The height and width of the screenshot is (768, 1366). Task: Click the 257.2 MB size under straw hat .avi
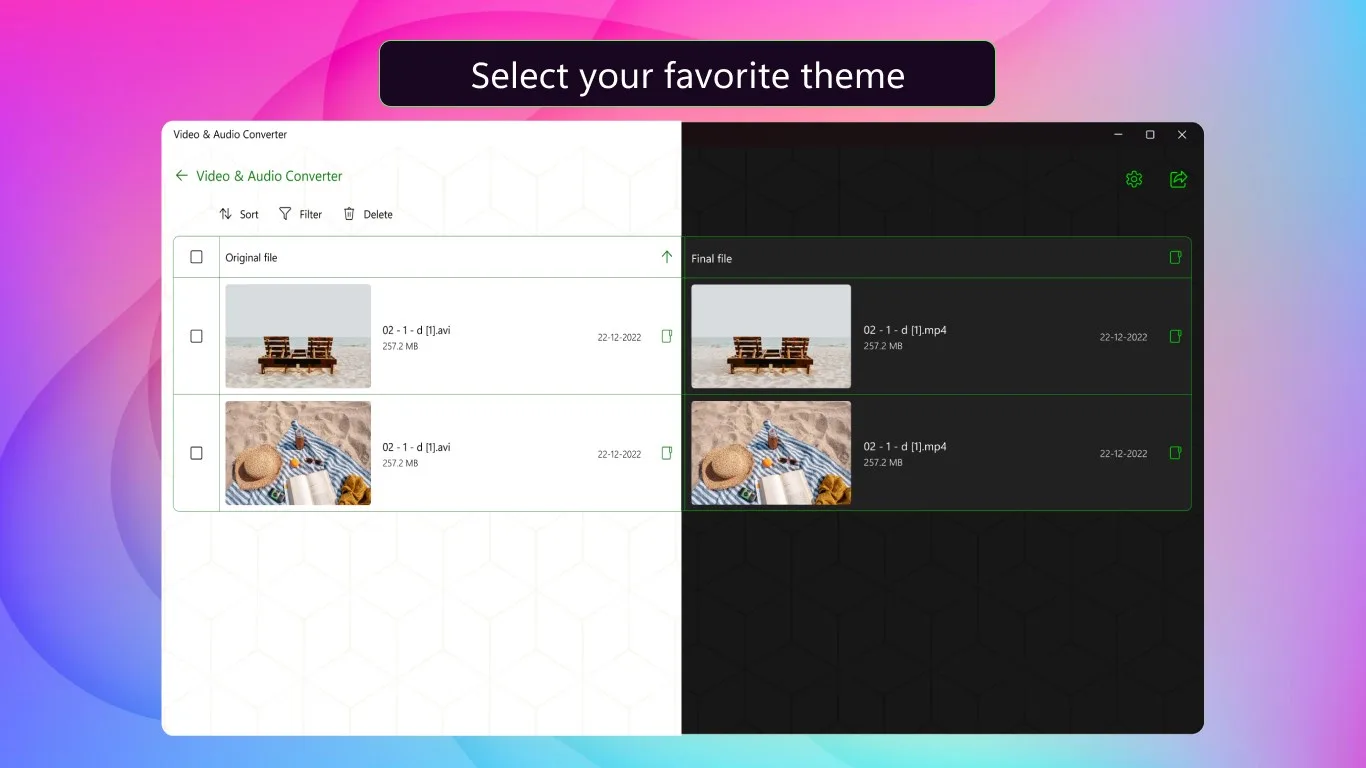[x=400, y=463]
